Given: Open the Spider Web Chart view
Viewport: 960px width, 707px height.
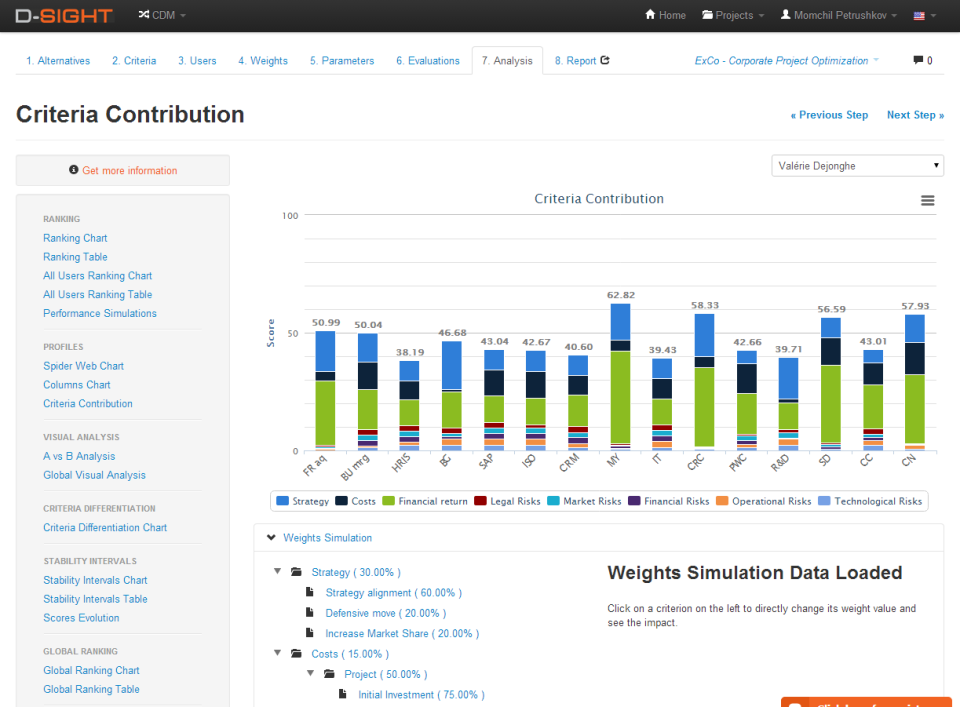Looking at the screenshot, I should [83, 365].
